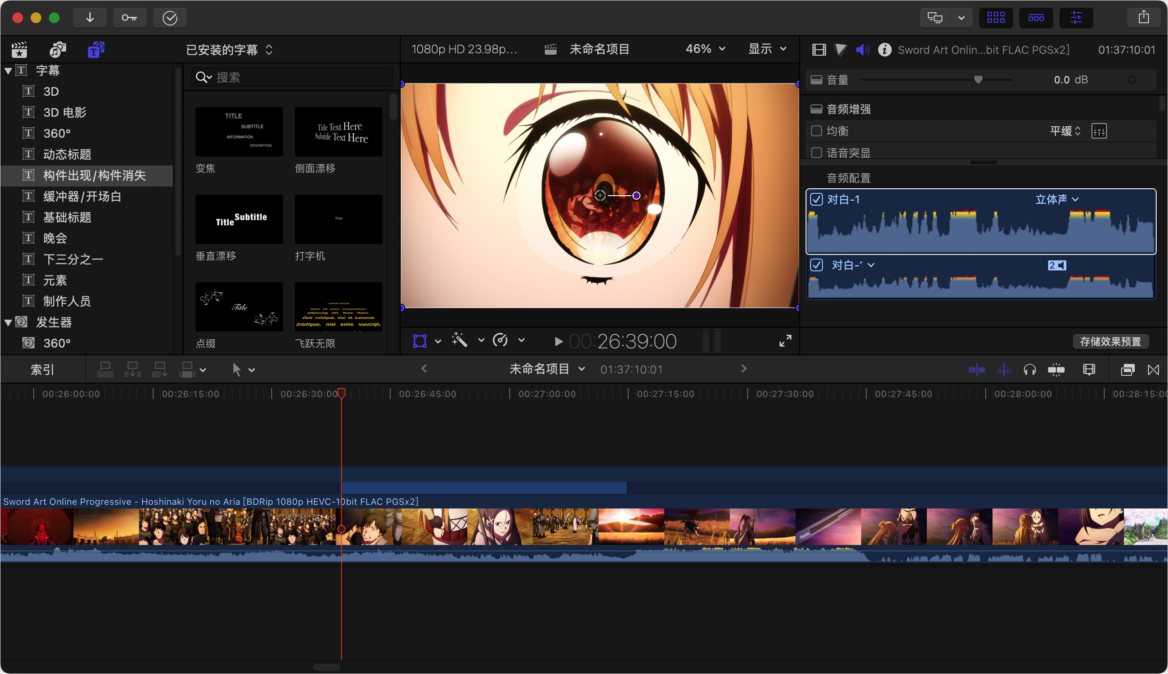This screenshot has height=674, width=1168.
Task: Open the share export icon
Action: (x=1143, y=17)
